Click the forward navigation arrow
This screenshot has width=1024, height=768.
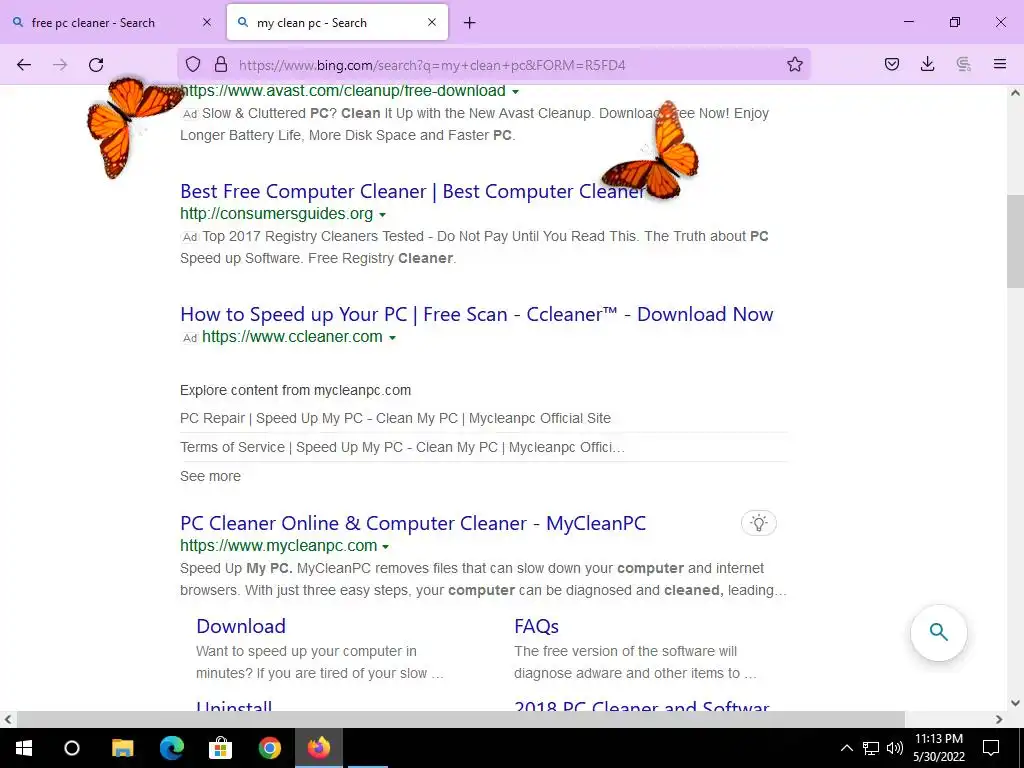coord(60,65)
